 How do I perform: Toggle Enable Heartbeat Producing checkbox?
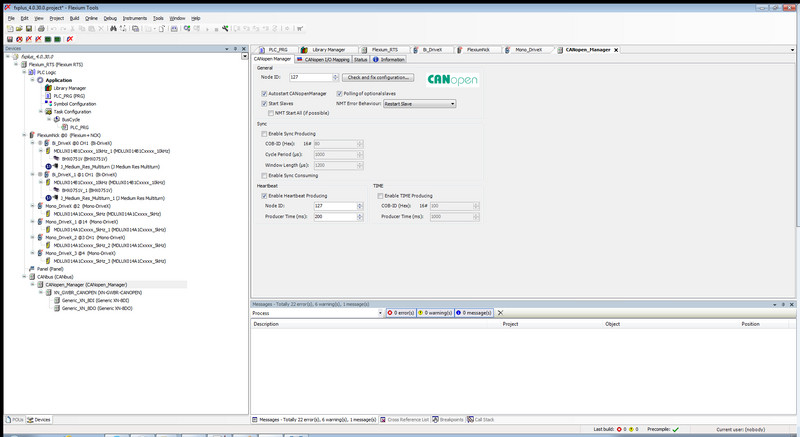pyautogui.click(x=265, y=196)
